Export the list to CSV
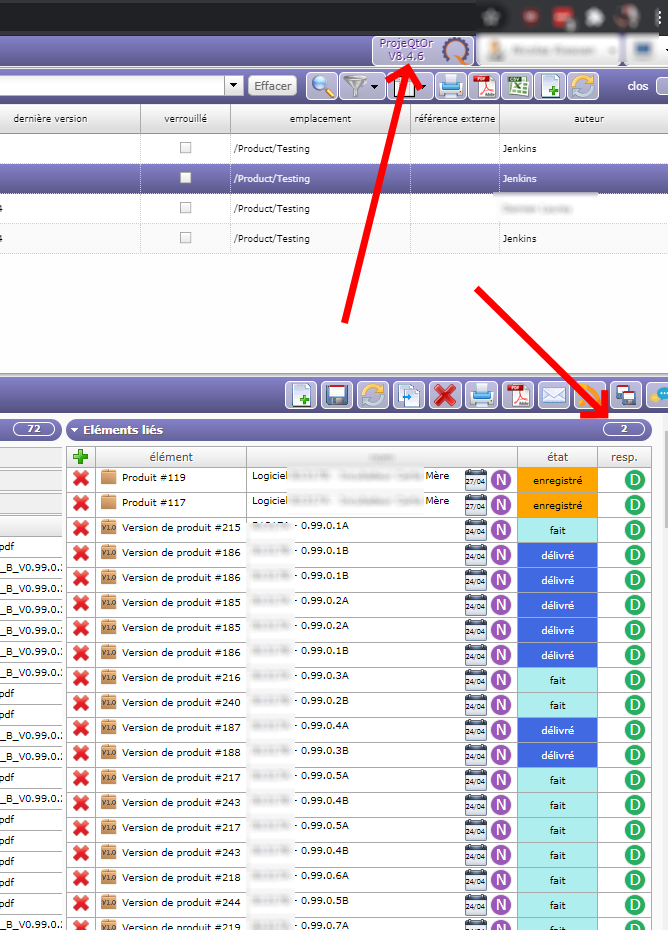This screenshot has height=930, width=668. coord(516,87)
